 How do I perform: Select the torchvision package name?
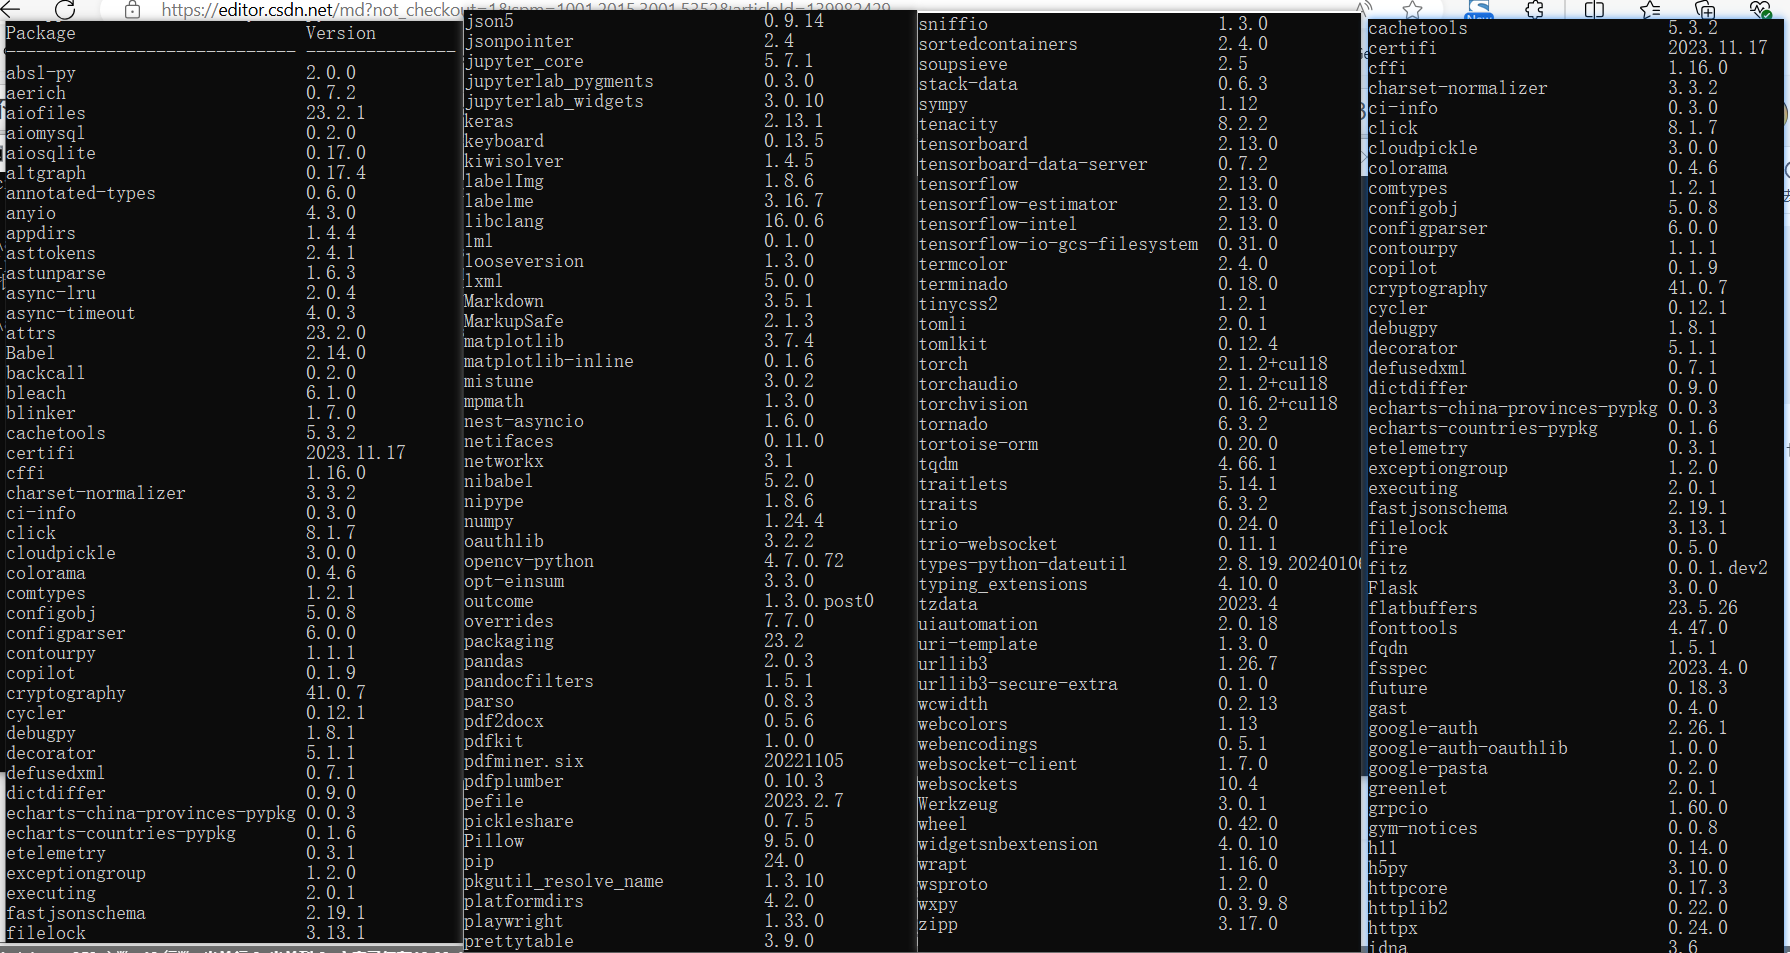(x=973, y=404)
